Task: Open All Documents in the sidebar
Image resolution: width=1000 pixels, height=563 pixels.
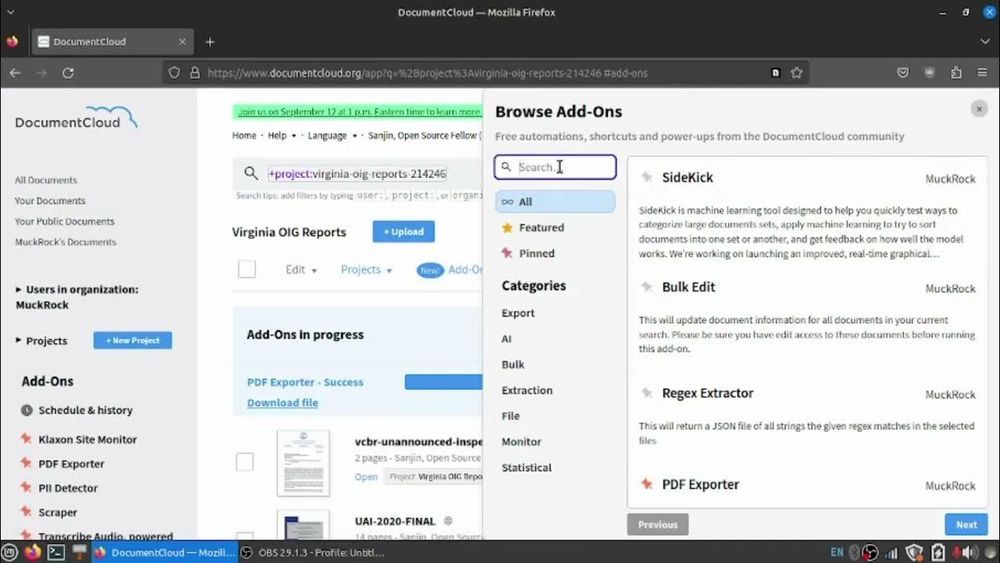Action: coord(46,180)
